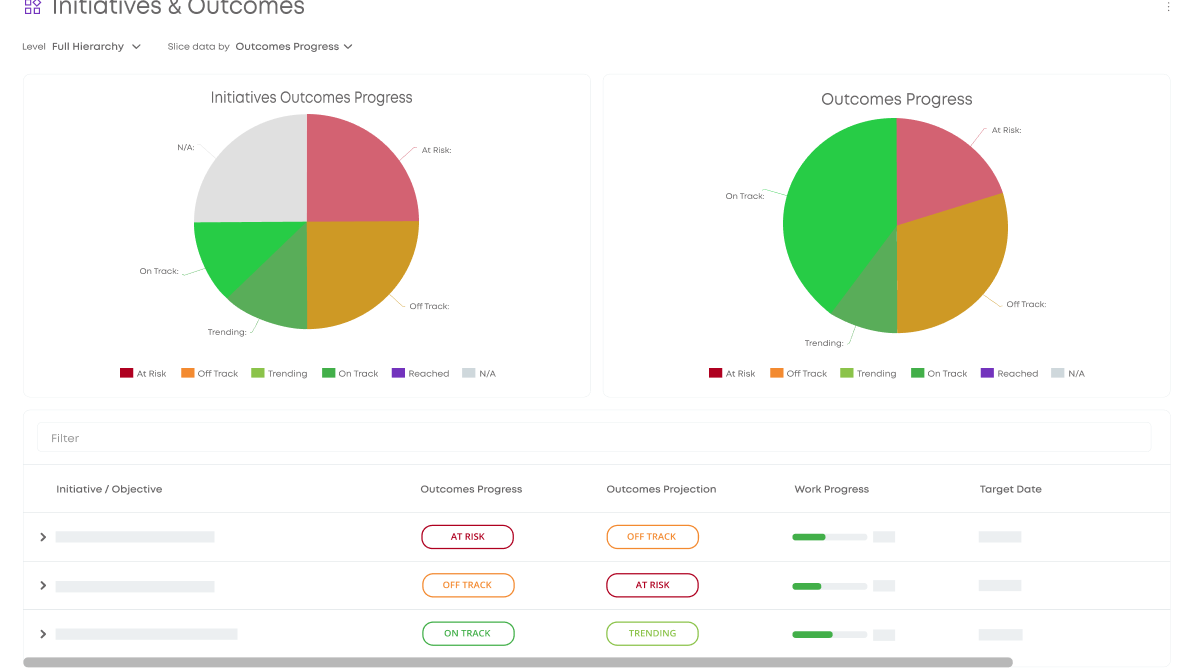
Task: Expand the third initiative row
Action: [x=43, y=634]
